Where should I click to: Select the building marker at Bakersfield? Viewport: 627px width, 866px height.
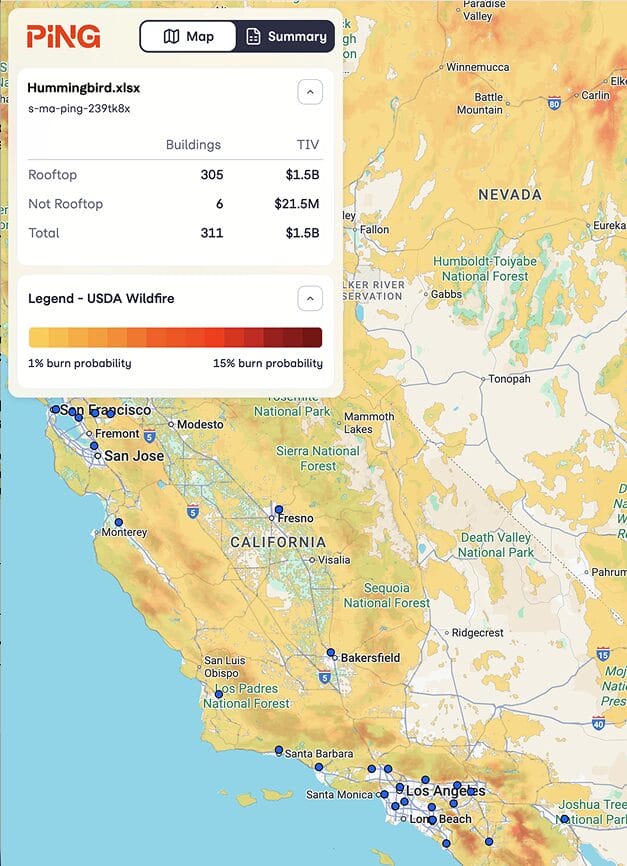click(331, 653)
